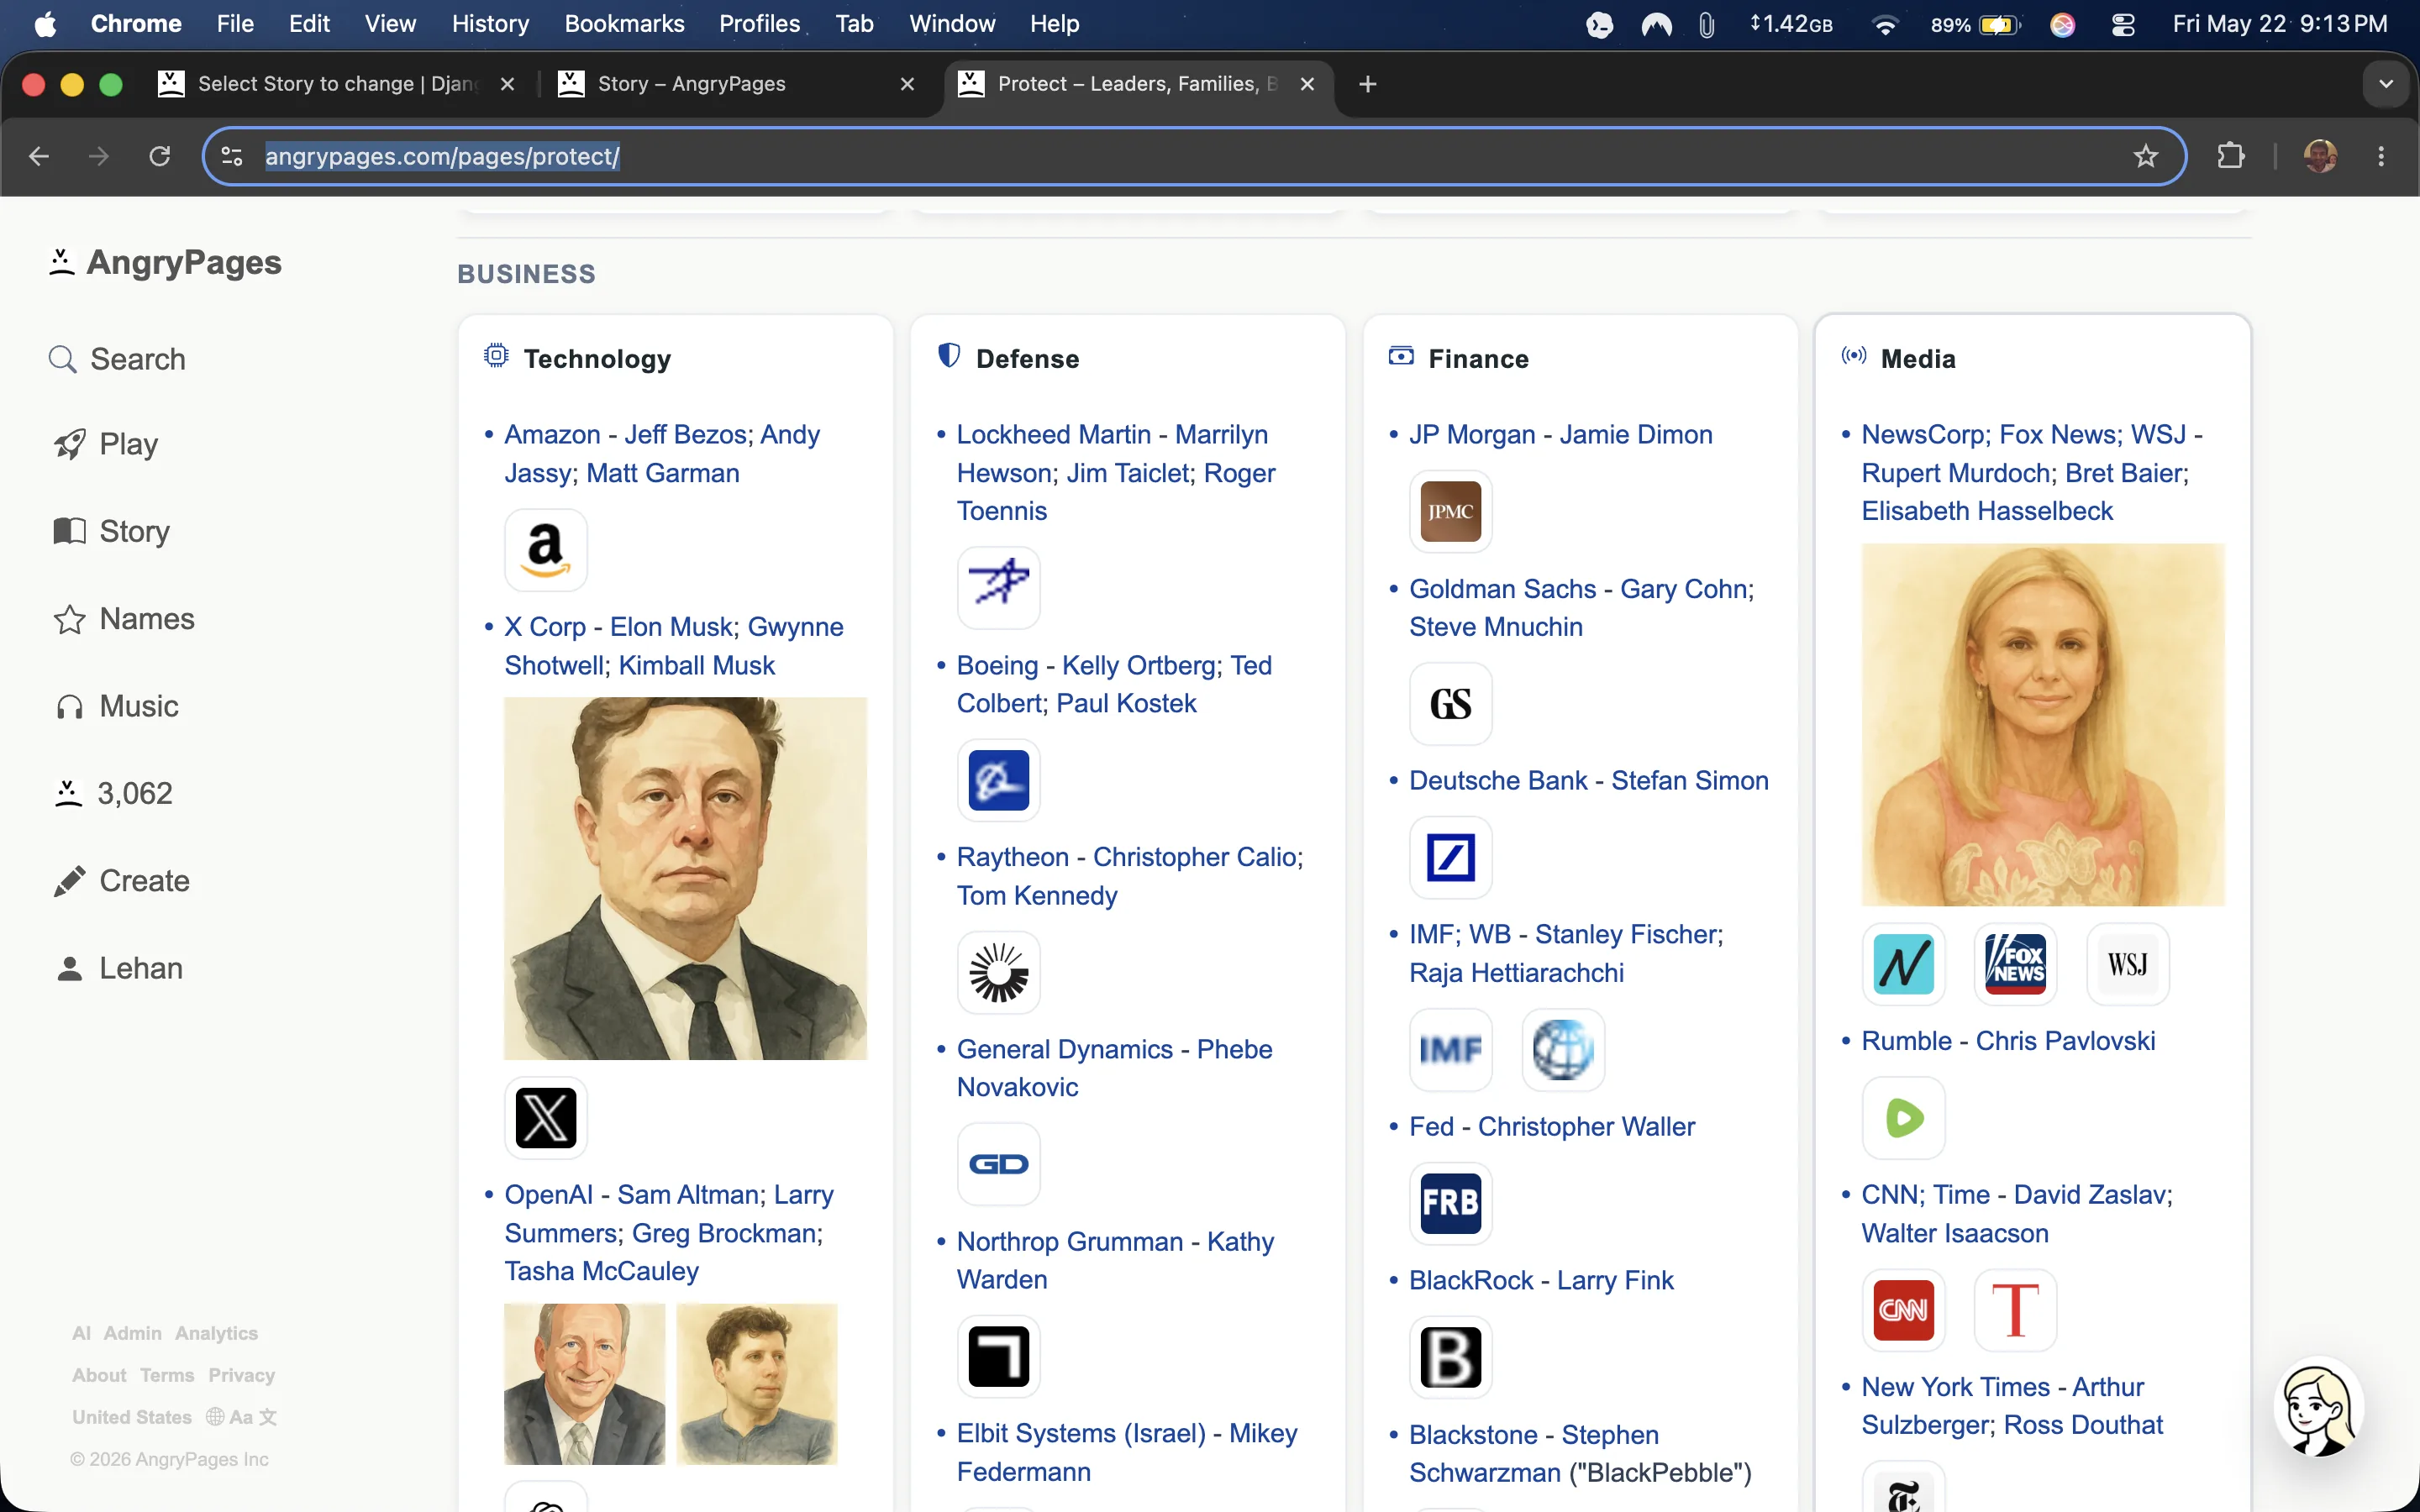Viewport: 2420px width, 1512px height.
Task: Expand the tab search dropdown arrow
Action: pyautogui.click(x=2386, y=84)
